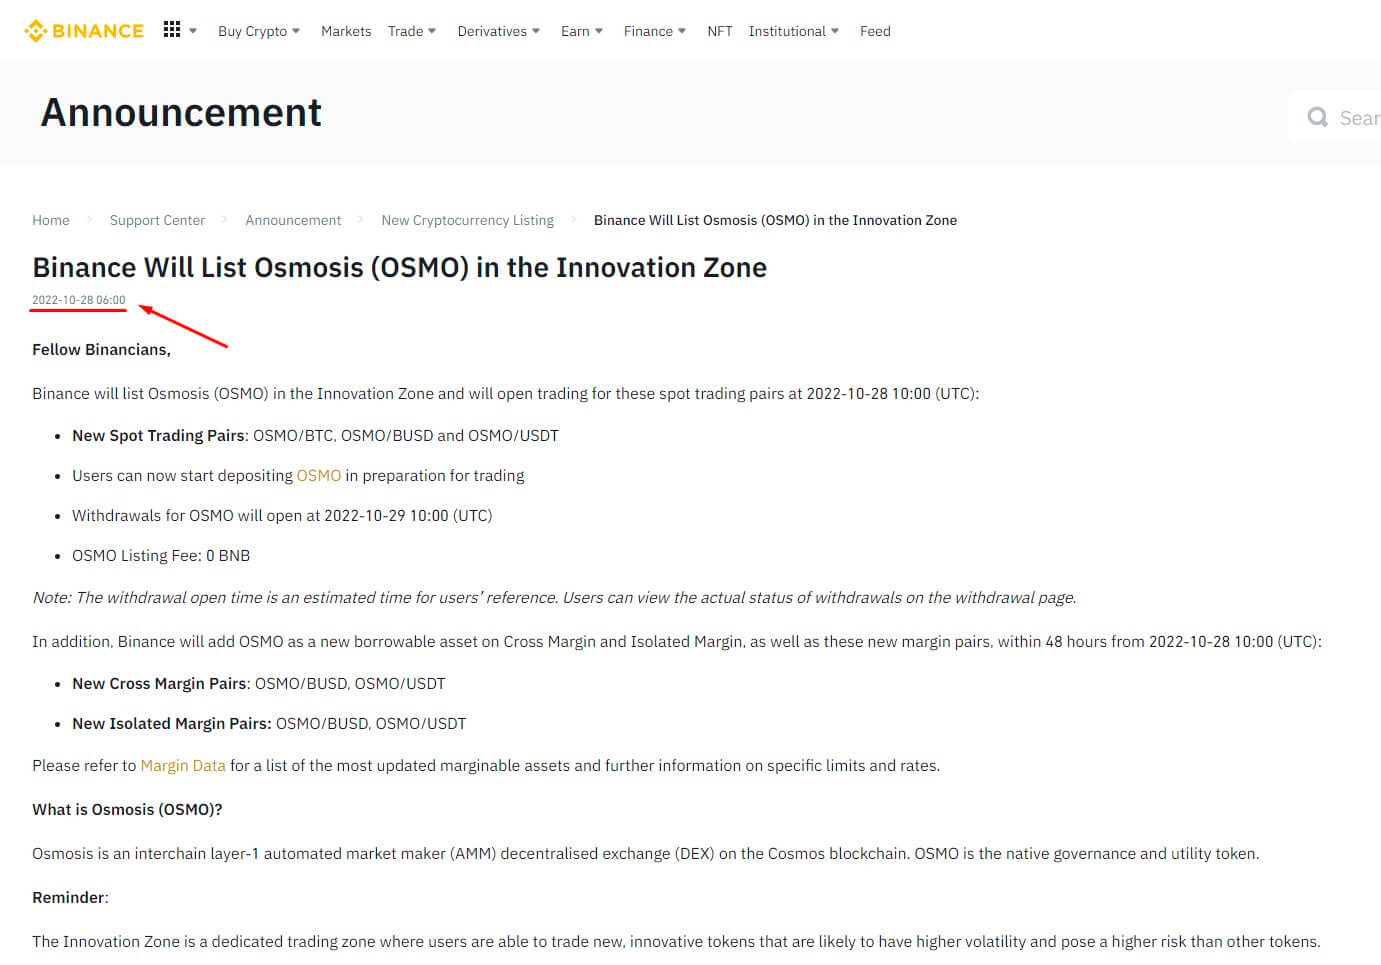The height and width of the screenshot is (965, 1381).
Task: Expand the Institutional dropdown
Action: (793, 31)
